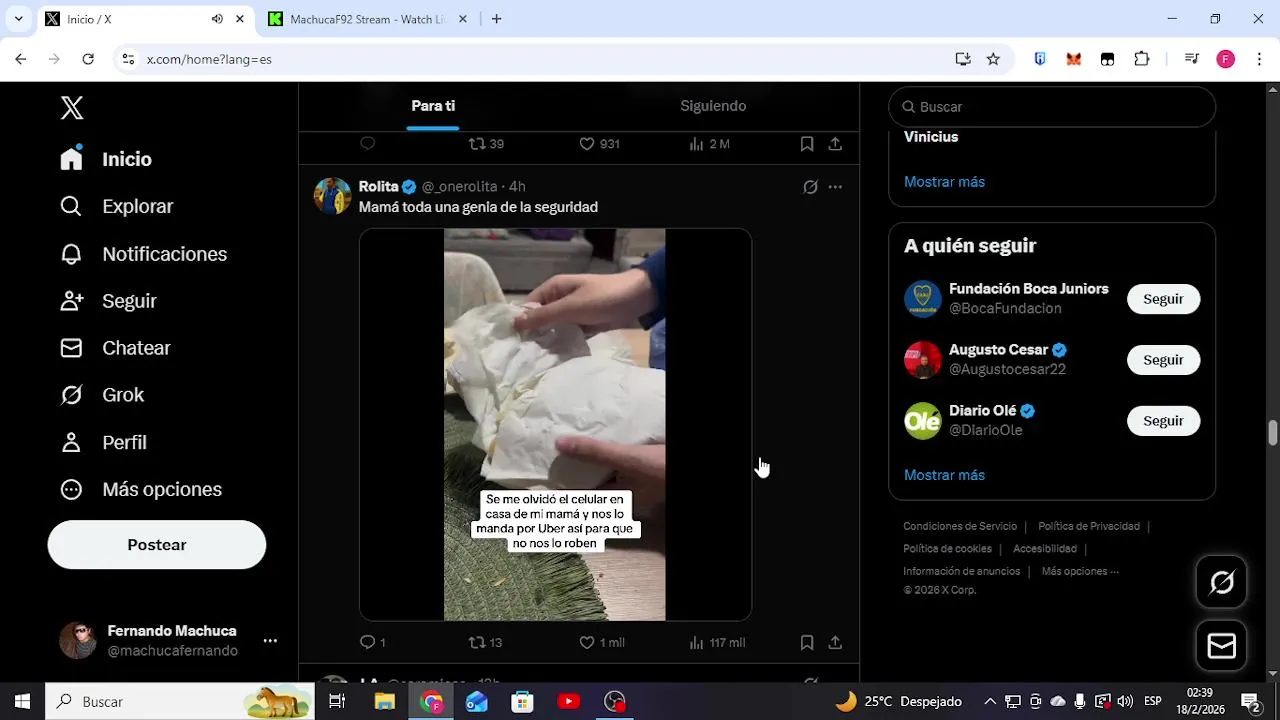
Task: Click the Buscar search field on X
Action: (x=1052, y=107)
